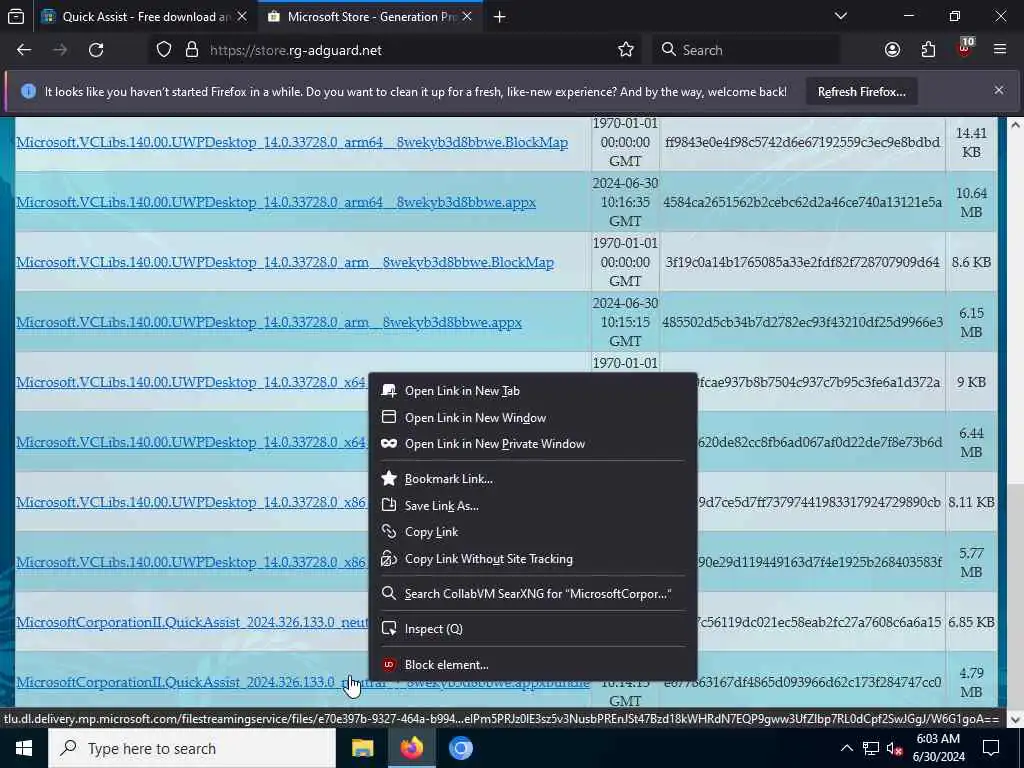Open the Extensions puzzle icon
The height and width of the screenshot is (768, 1024).
click(928, 50)
